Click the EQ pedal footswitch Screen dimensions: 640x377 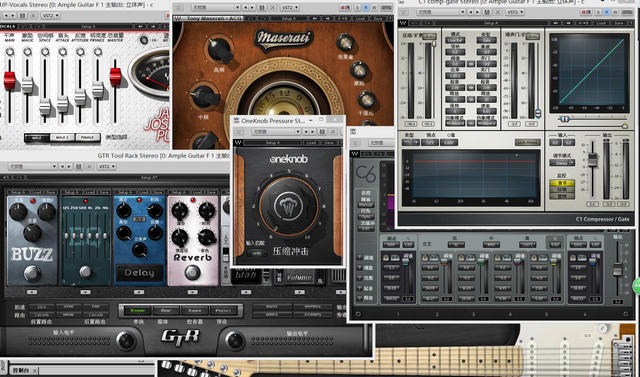[85, 272]
